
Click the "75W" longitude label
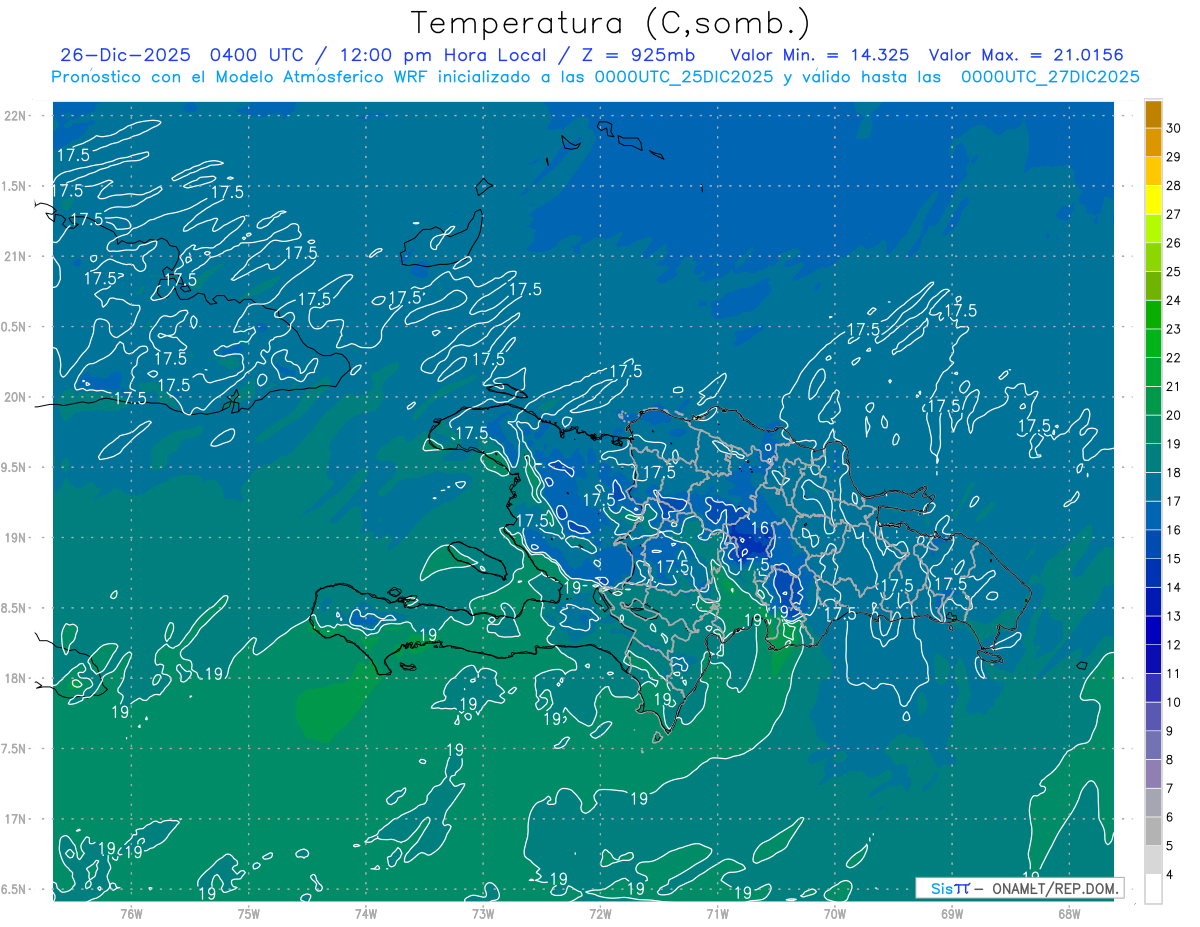[x=248, y=913]
